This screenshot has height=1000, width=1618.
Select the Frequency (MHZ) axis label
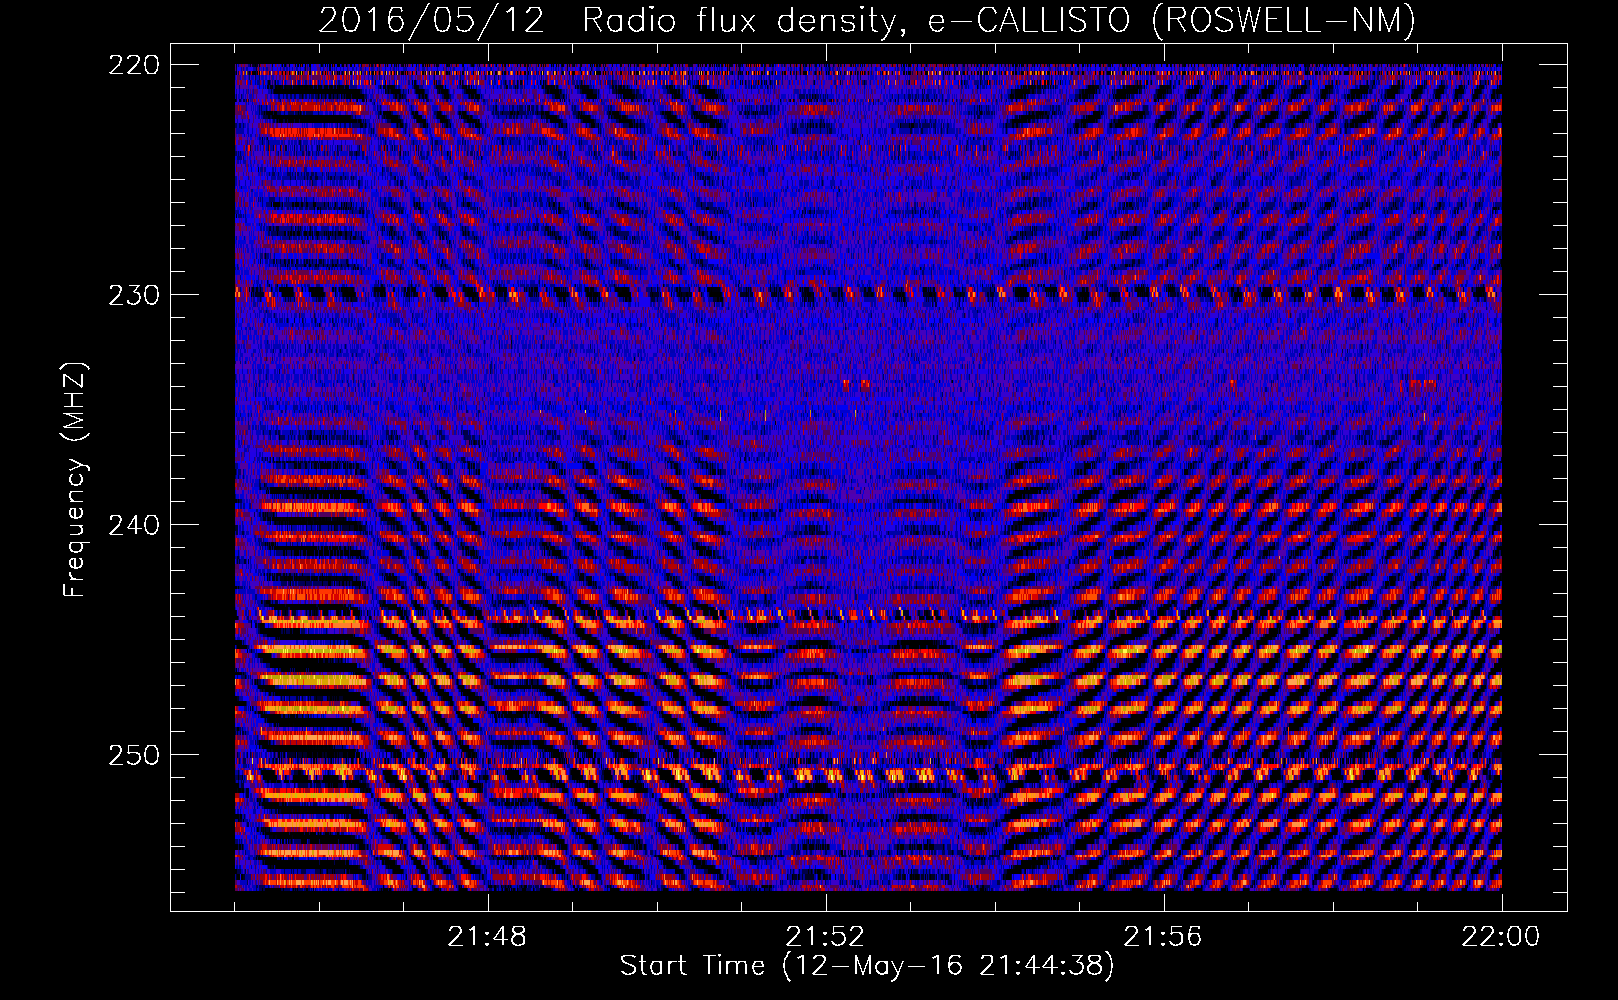[x=75, y=480]
